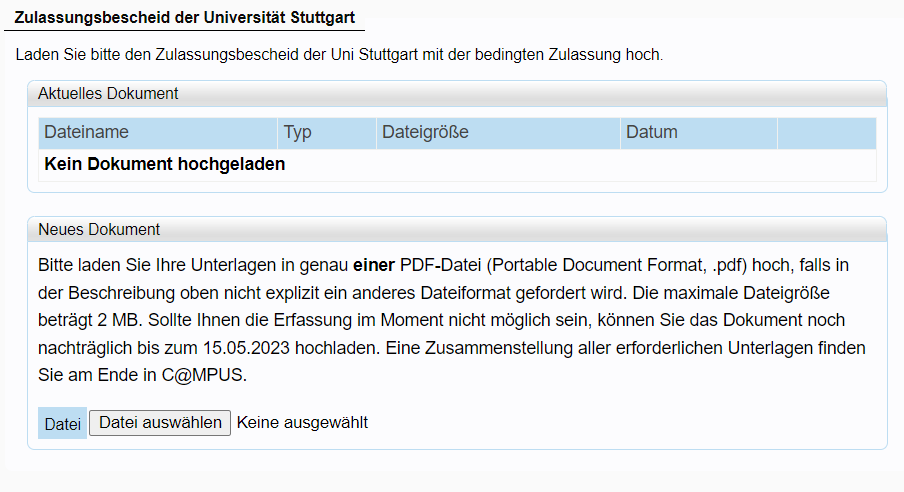This screenshot has width=904, height=492.
Task: Click 'Kein Dokument hochgeladen' table row
Action: [457, 165]
